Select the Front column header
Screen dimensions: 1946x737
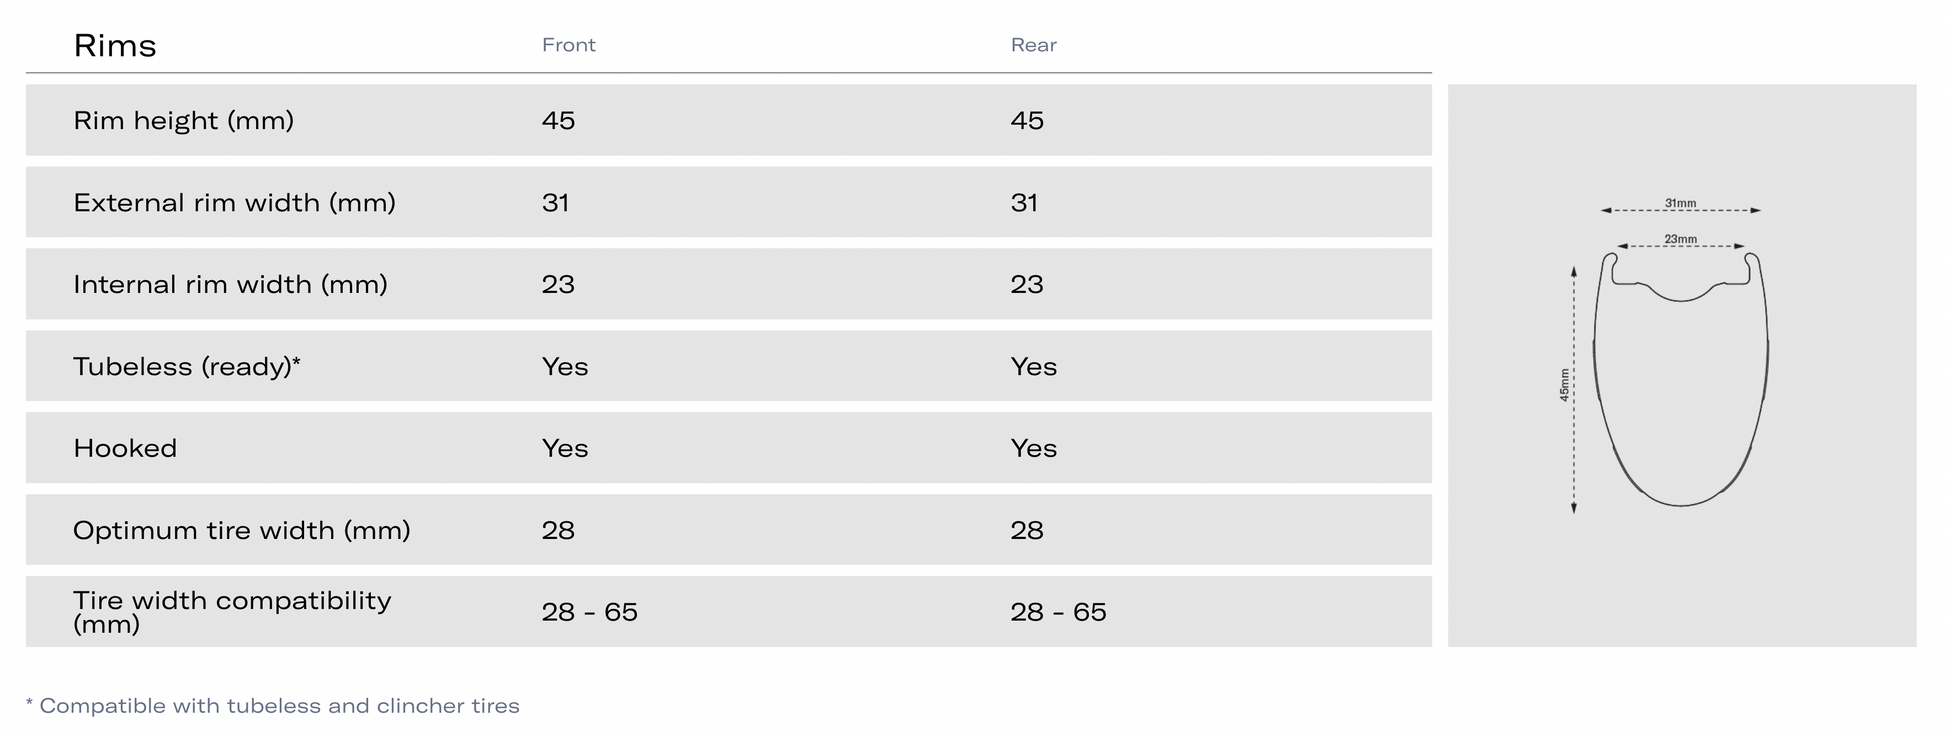(x=568, y=45)
